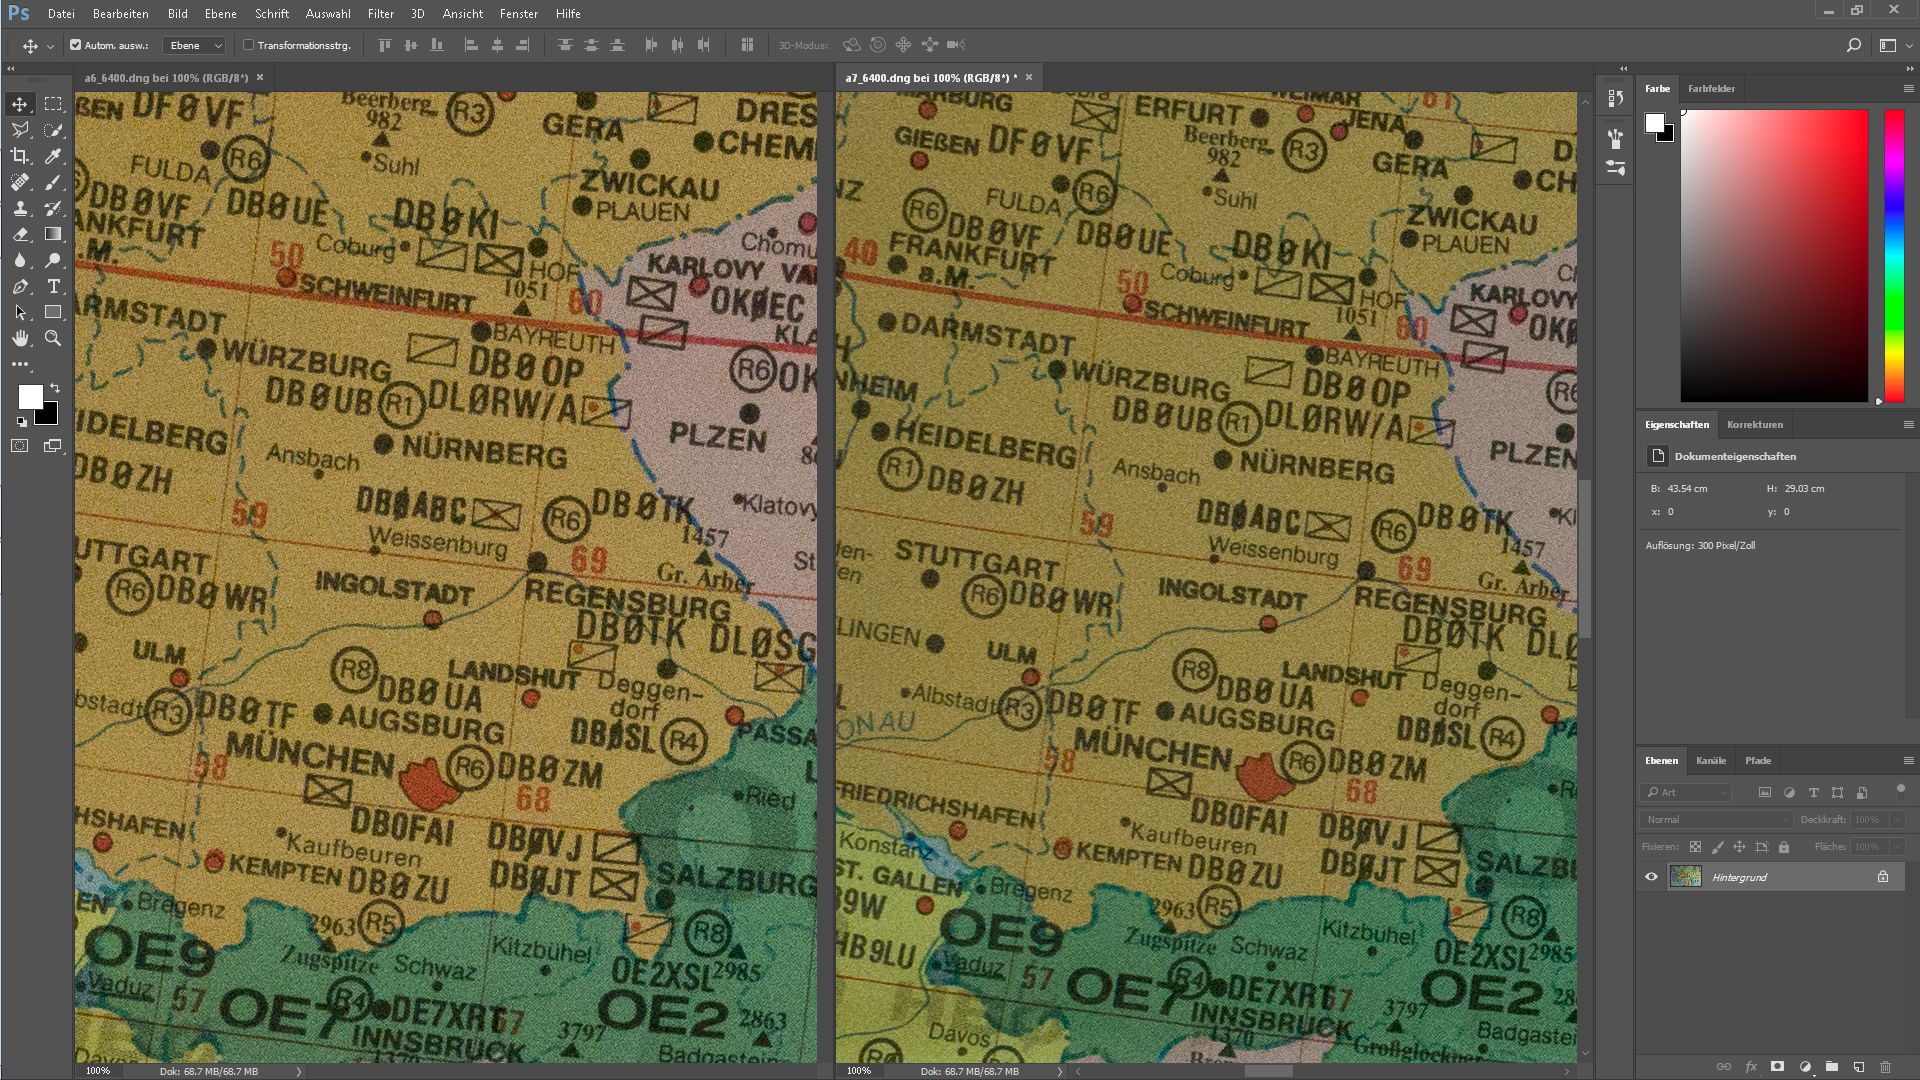
Task: Create a new layer in Ebenen panel
Action: (x=1859, y=1067)
